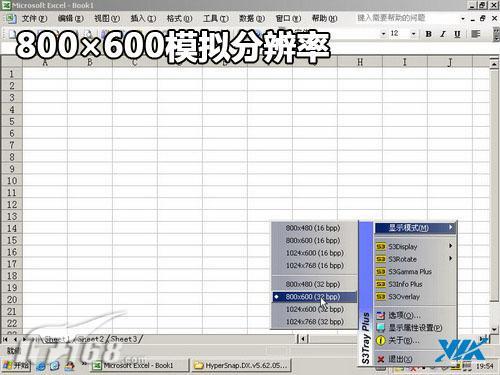Viewport: 500px width, 375px height.
Task: Click horizontal scrollbar left arrow
Action: click(x=303, y=339)
